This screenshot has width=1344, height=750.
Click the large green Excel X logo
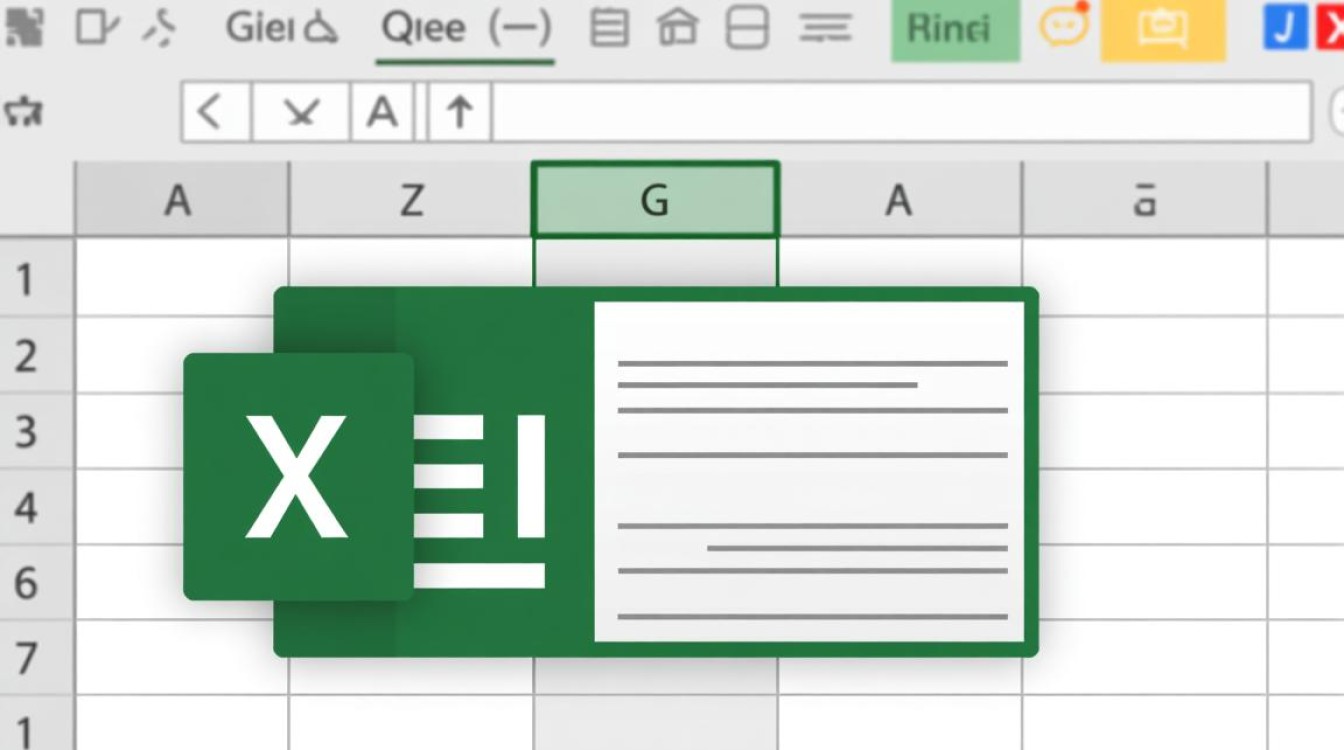tap(298, 477)
